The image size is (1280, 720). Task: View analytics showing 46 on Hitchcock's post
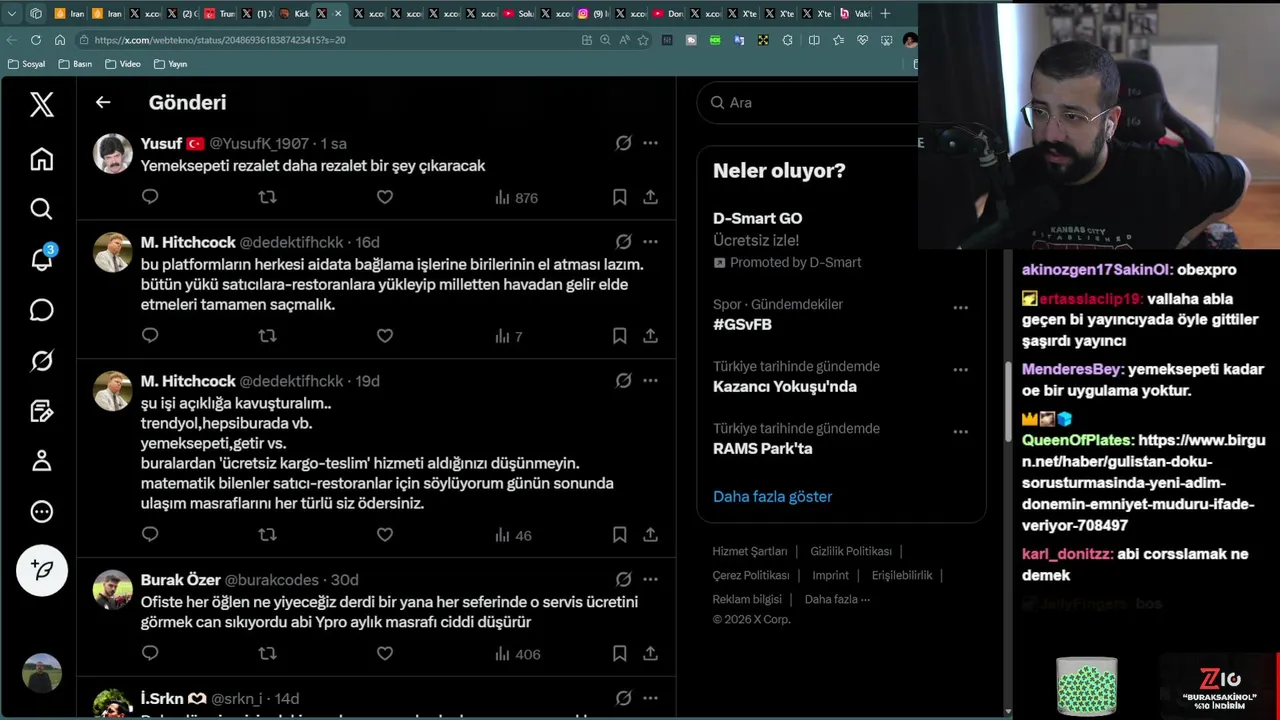click(x=513, y=536)
